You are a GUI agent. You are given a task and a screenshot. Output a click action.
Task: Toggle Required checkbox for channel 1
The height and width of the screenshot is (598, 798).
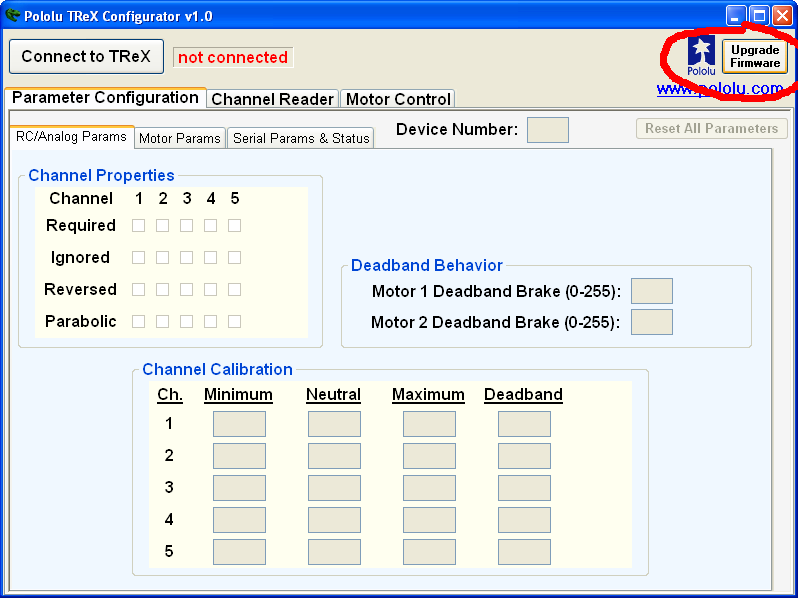[x=139, y=226]
